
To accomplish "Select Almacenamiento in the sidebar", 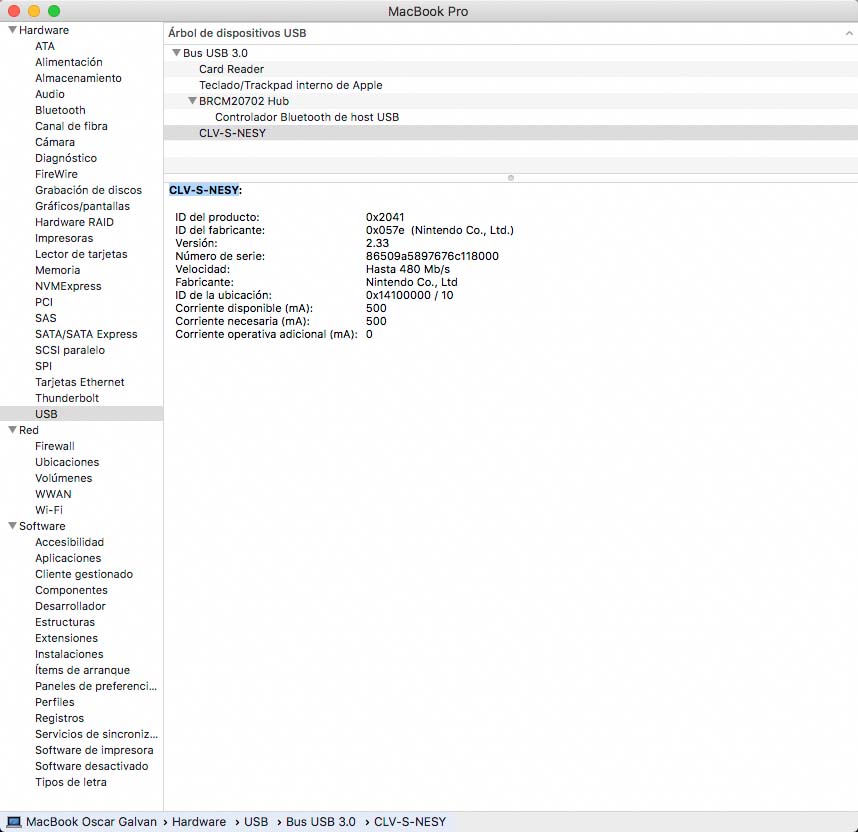I will pos(78,78).
